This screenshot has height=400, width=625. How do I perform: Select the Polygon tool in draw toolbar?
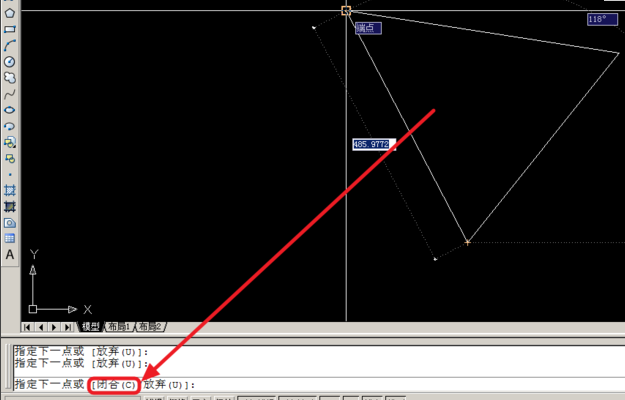point(10,13)
